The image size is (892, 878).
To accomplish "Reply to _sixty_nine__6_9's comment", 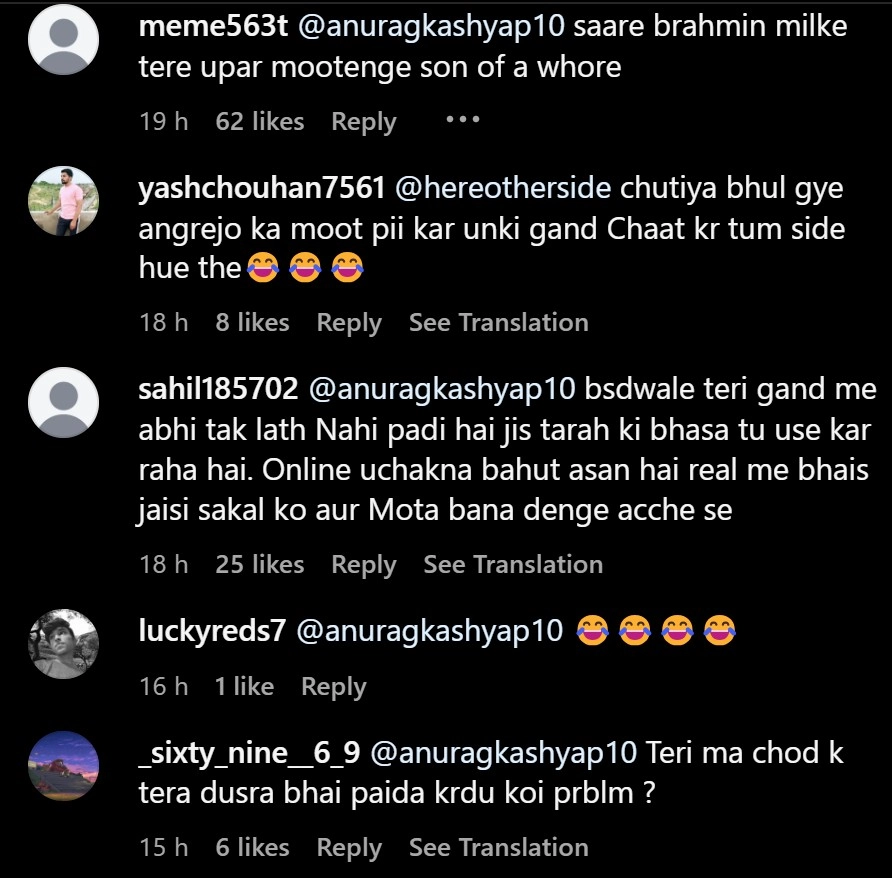I will click(349, 848).
